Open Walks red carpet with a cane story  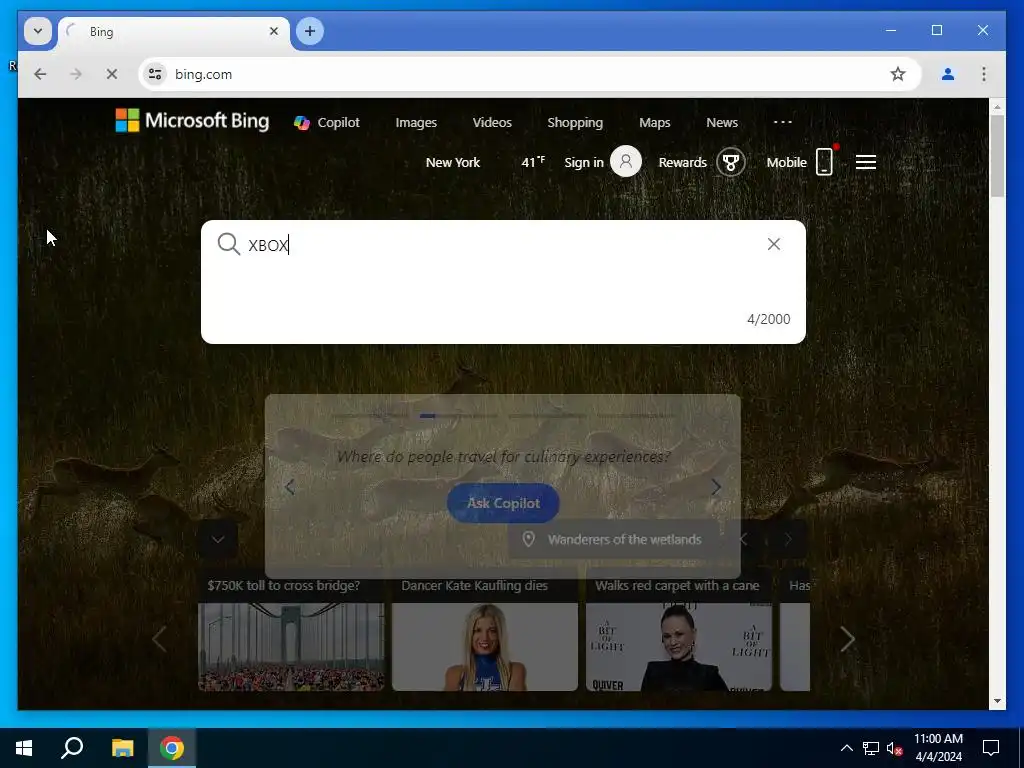679,634
